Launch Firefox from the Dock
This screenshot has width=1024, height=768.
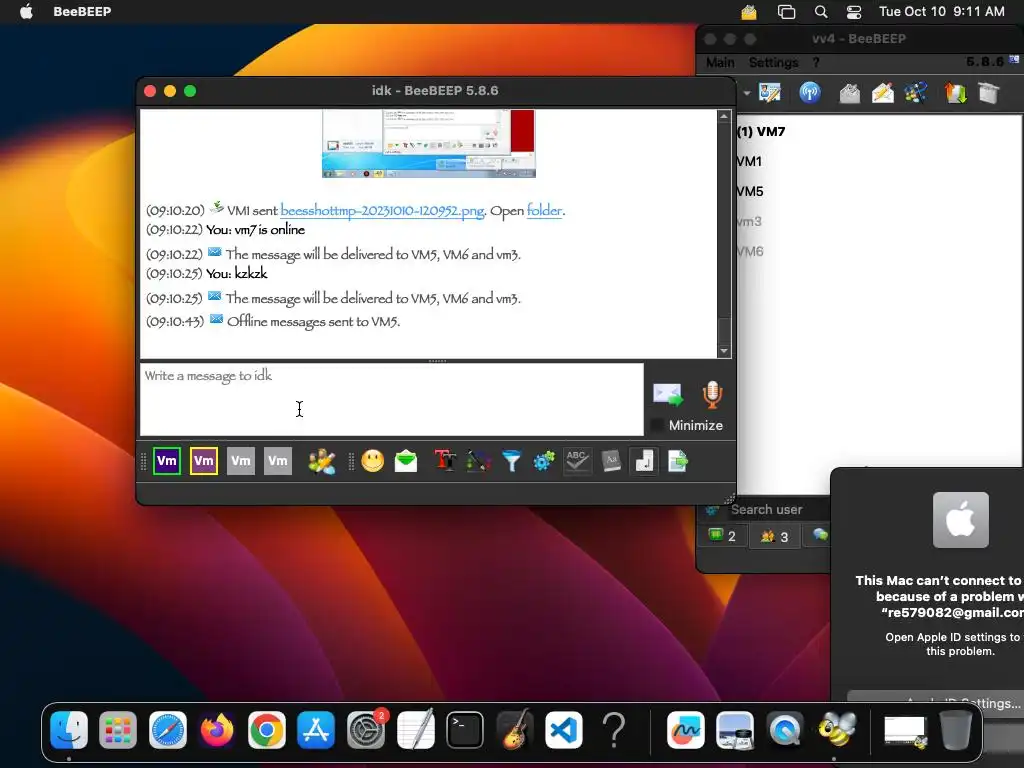[217, 729]
